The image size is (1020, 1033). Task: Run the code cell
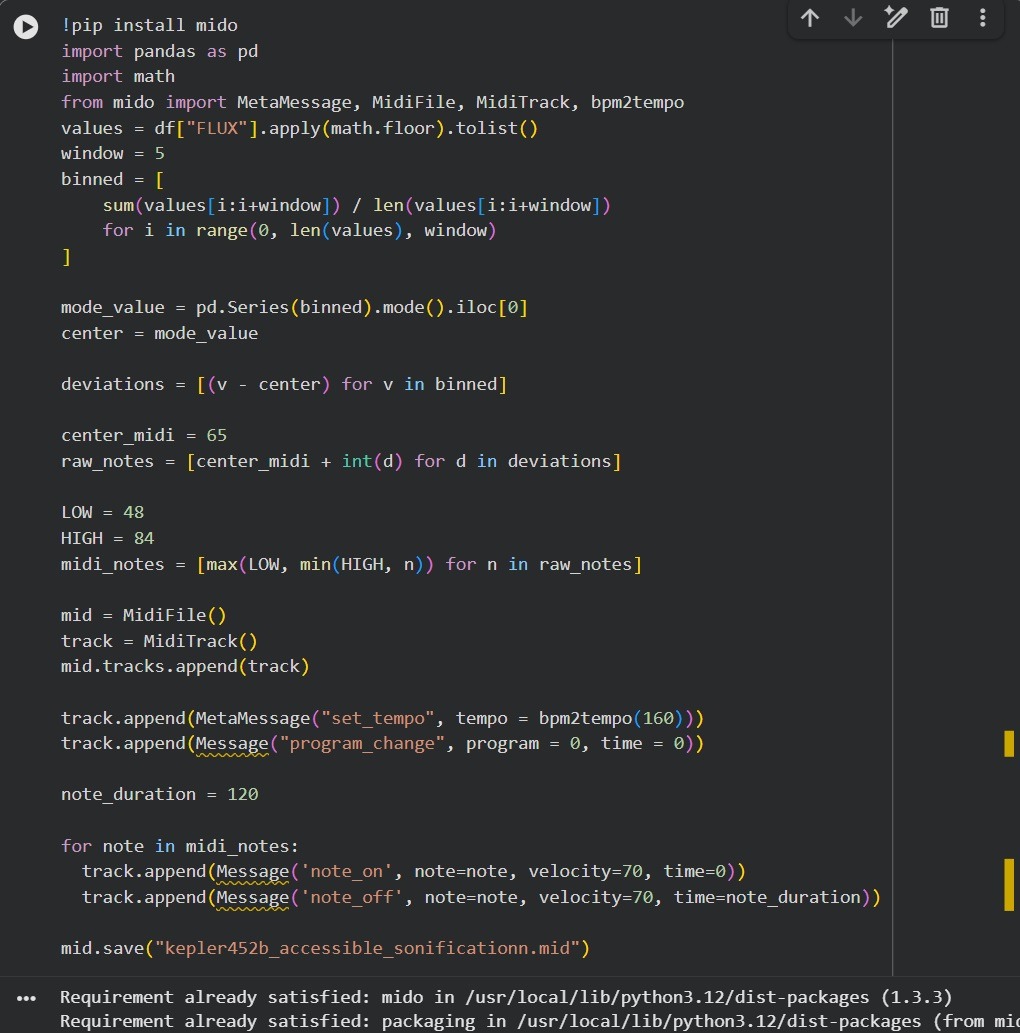point(26,27)
